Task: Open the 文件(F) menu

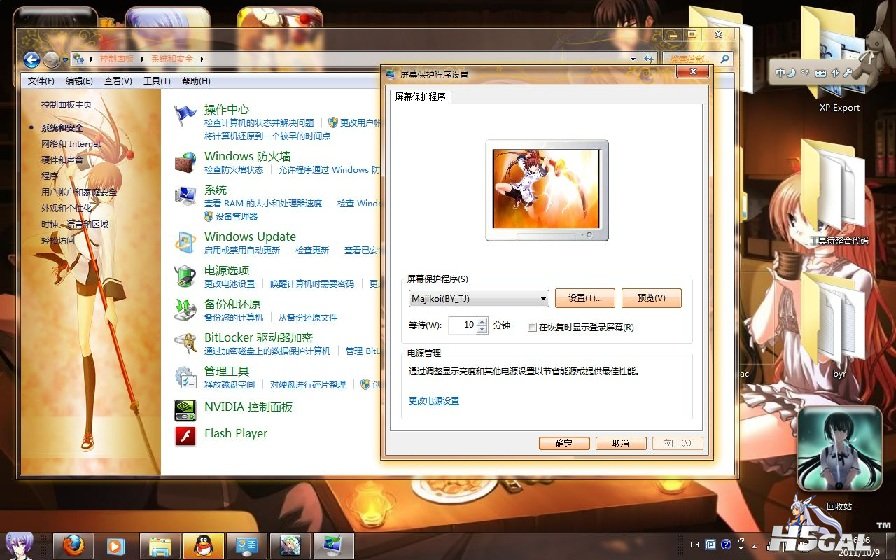Action: tap(41, 81)
